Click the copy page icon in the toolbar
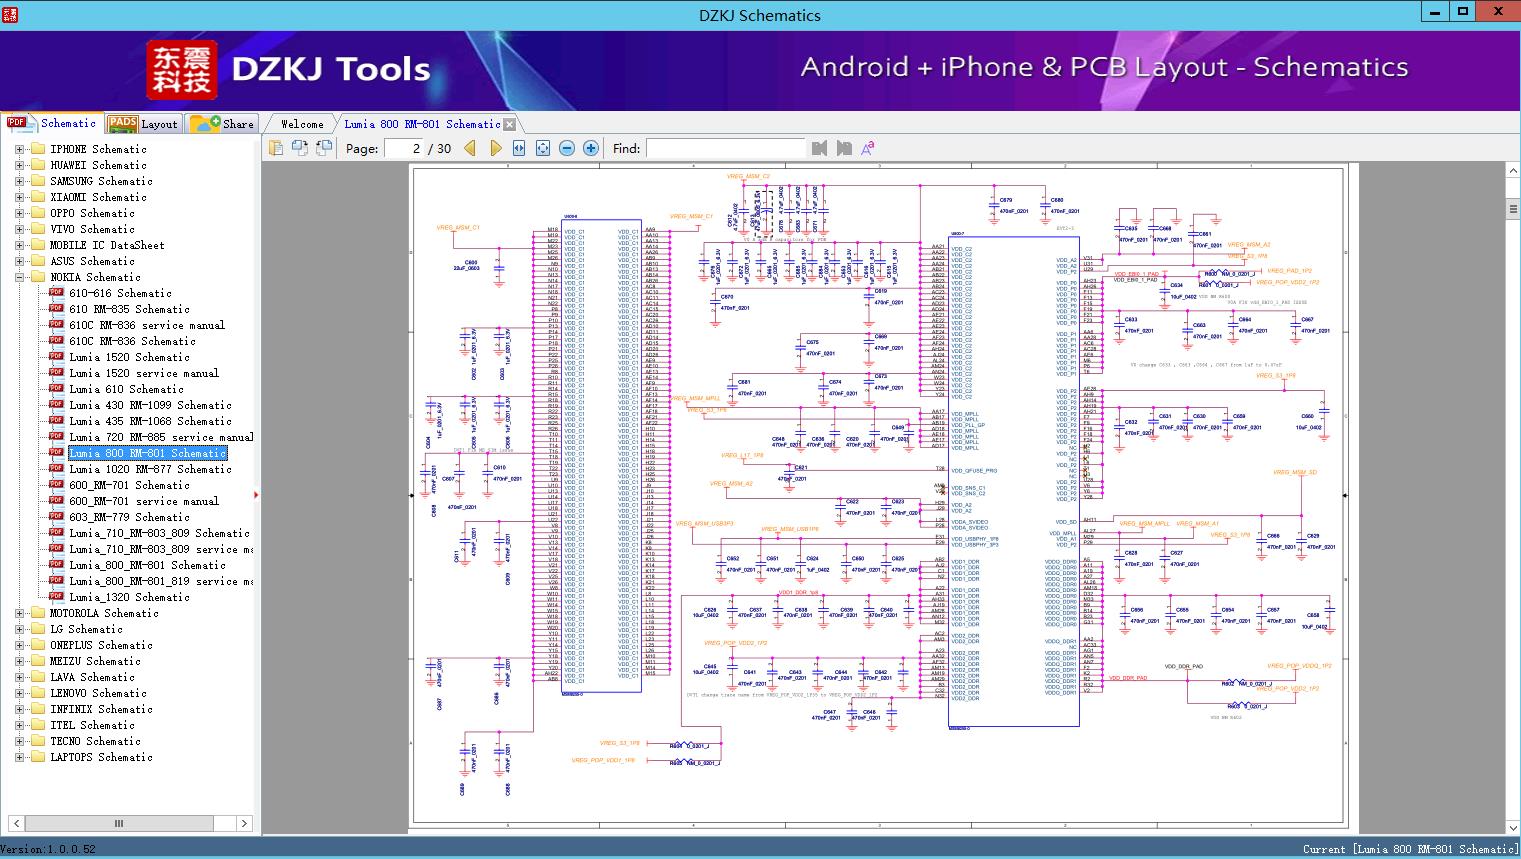Screen dimensions: 1521x859 coord(275,148)
